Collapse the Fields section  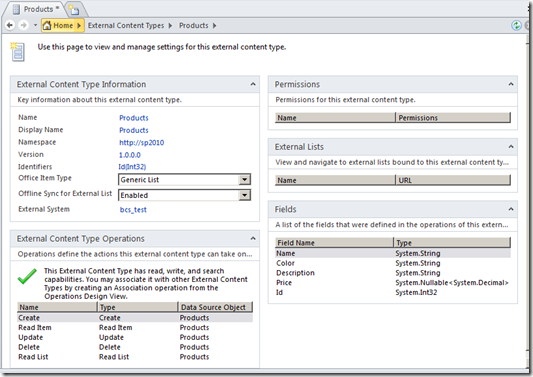pos(511,209)
